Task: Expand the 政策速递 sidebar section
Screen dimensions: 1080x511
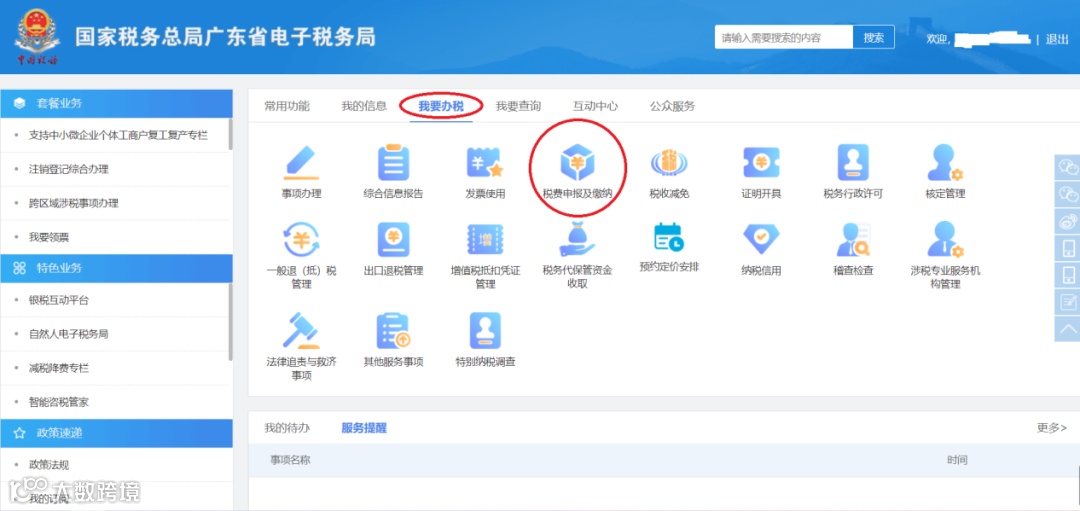Action: pyautogui.click(x=116, y=432)
